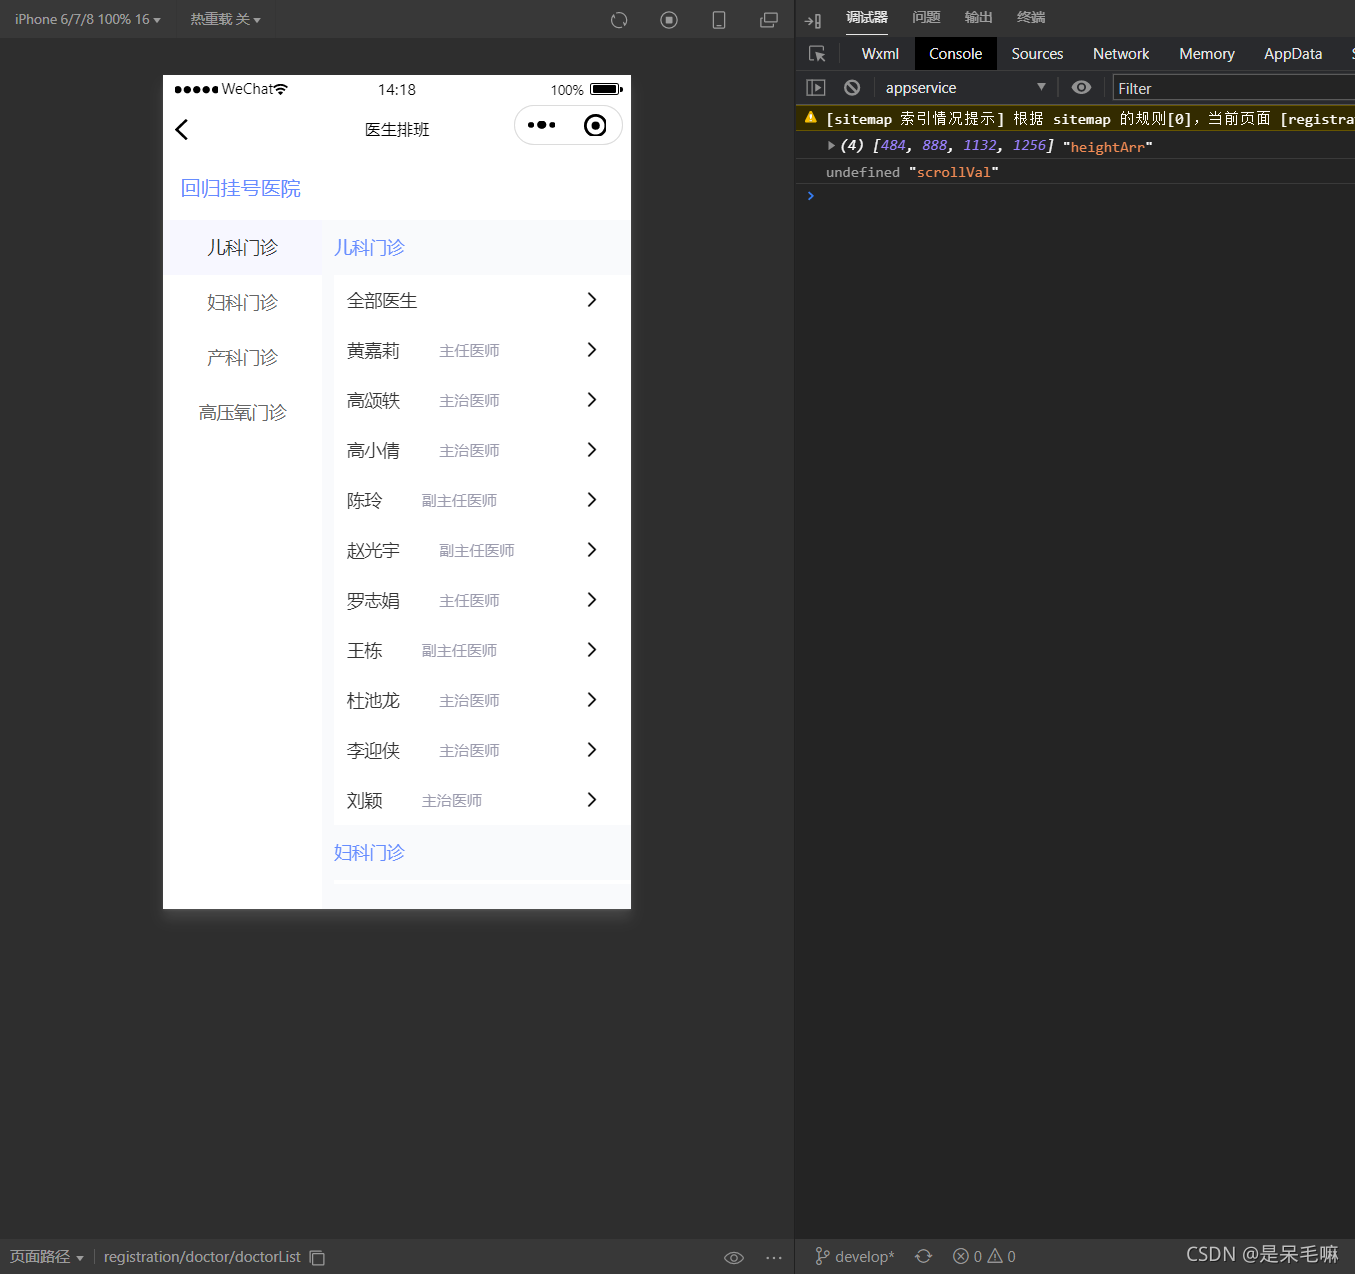Click the chevron for 黄嘉莉
1355x1274 pixels.
coord(592,350)
